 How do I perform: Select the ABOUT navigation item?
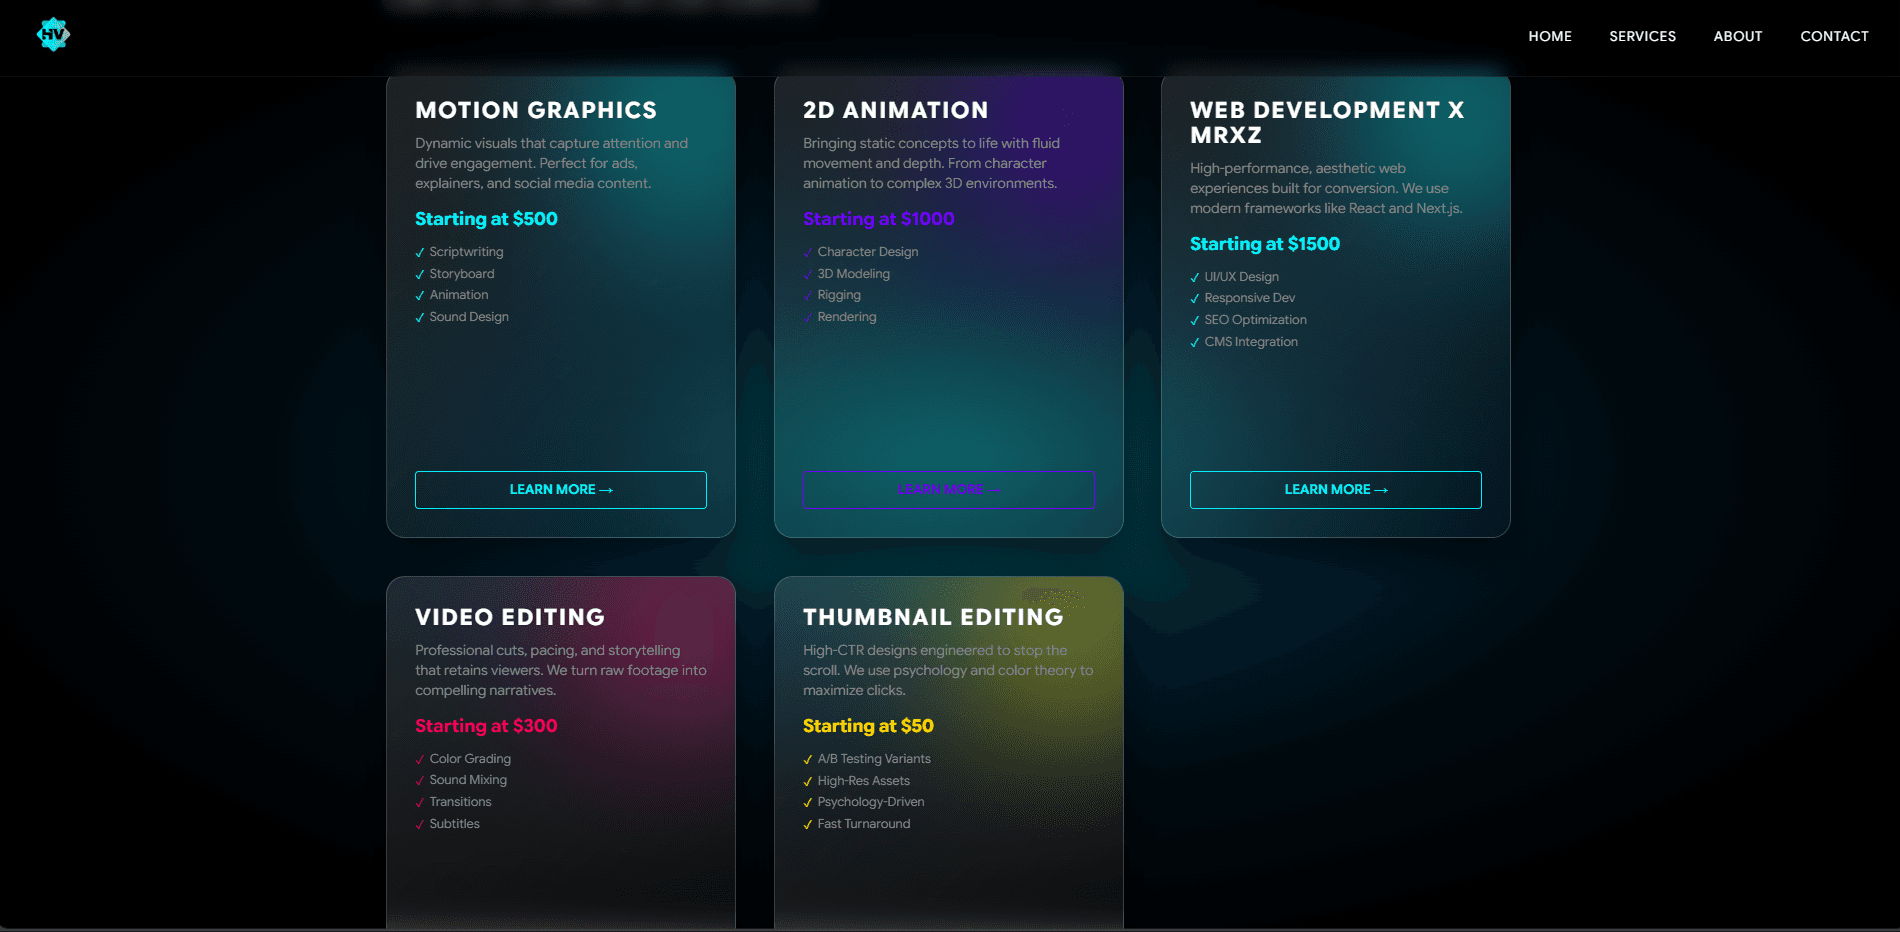pos(1737,36)
